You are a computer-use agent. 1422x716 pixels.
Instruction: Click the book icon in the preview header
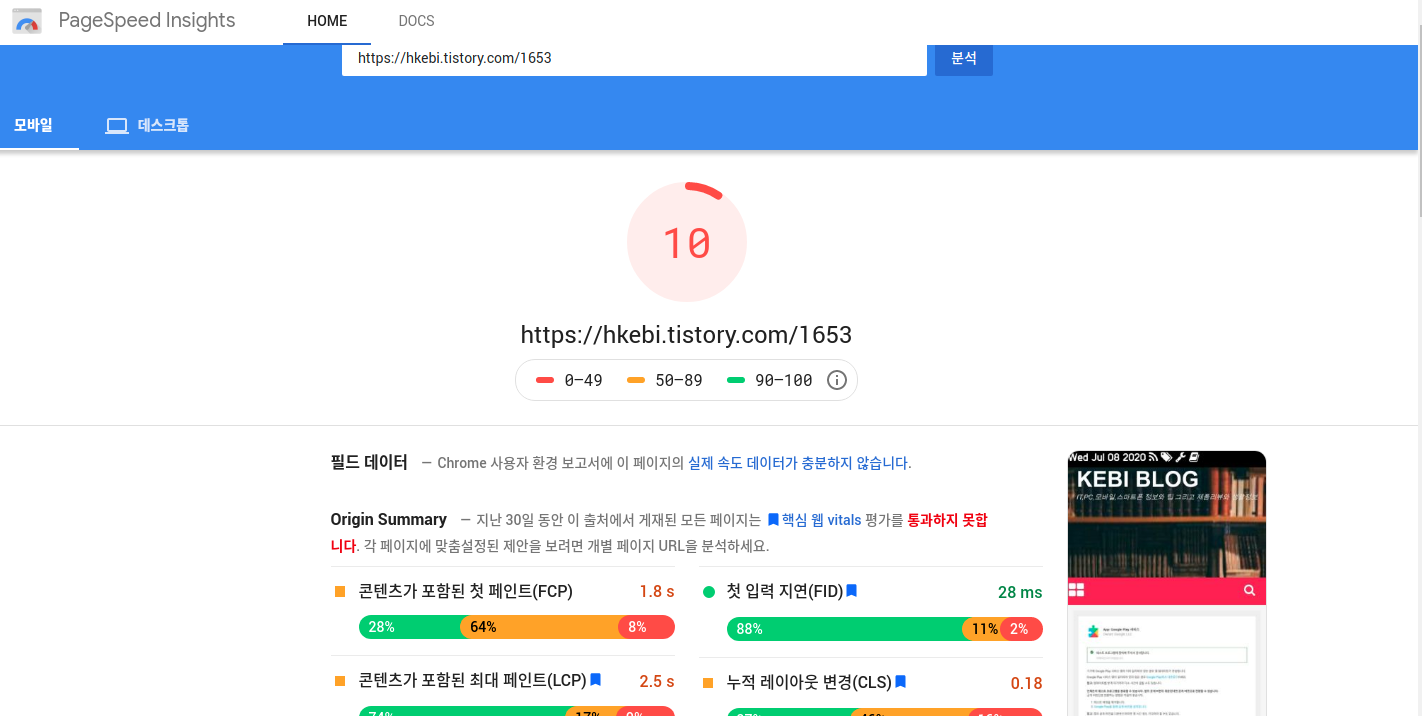1194,457
